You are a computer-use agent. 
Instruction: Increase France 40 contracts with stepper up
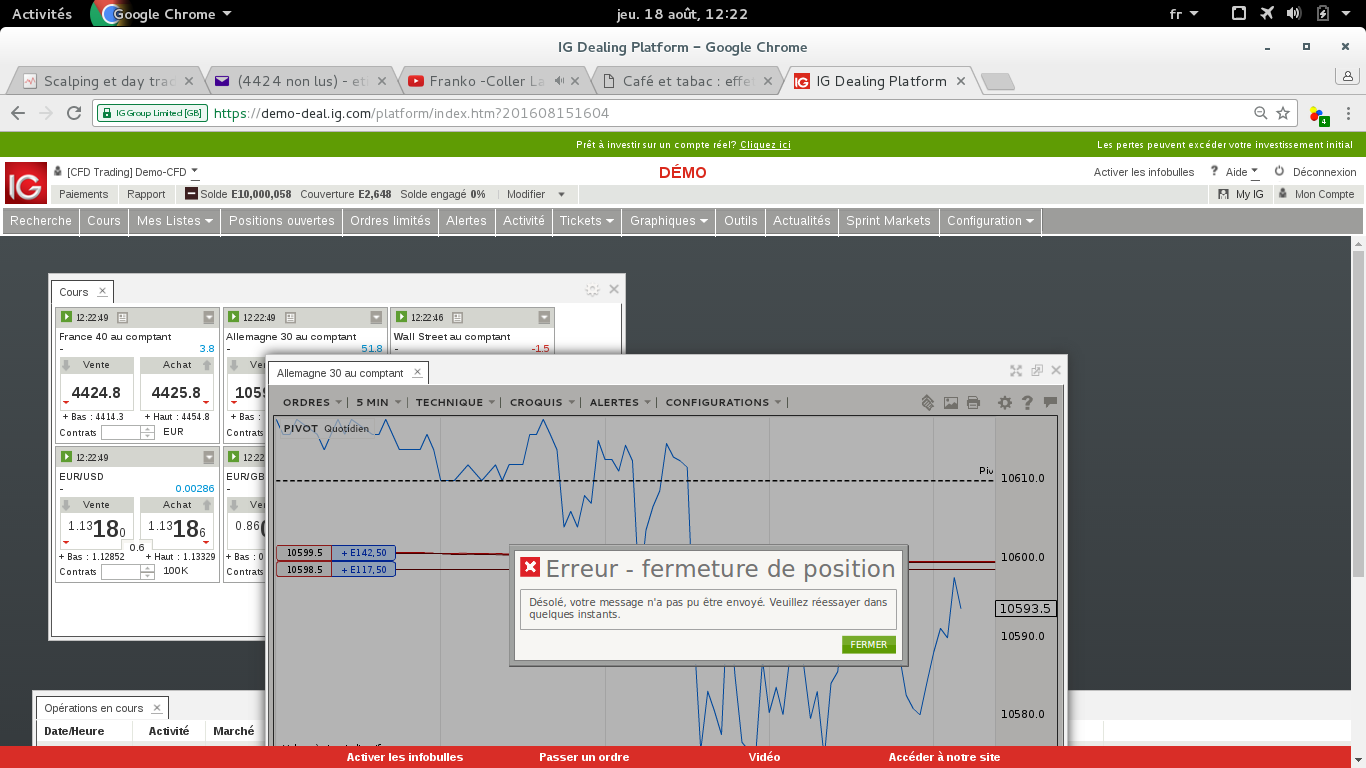[148, 429]
